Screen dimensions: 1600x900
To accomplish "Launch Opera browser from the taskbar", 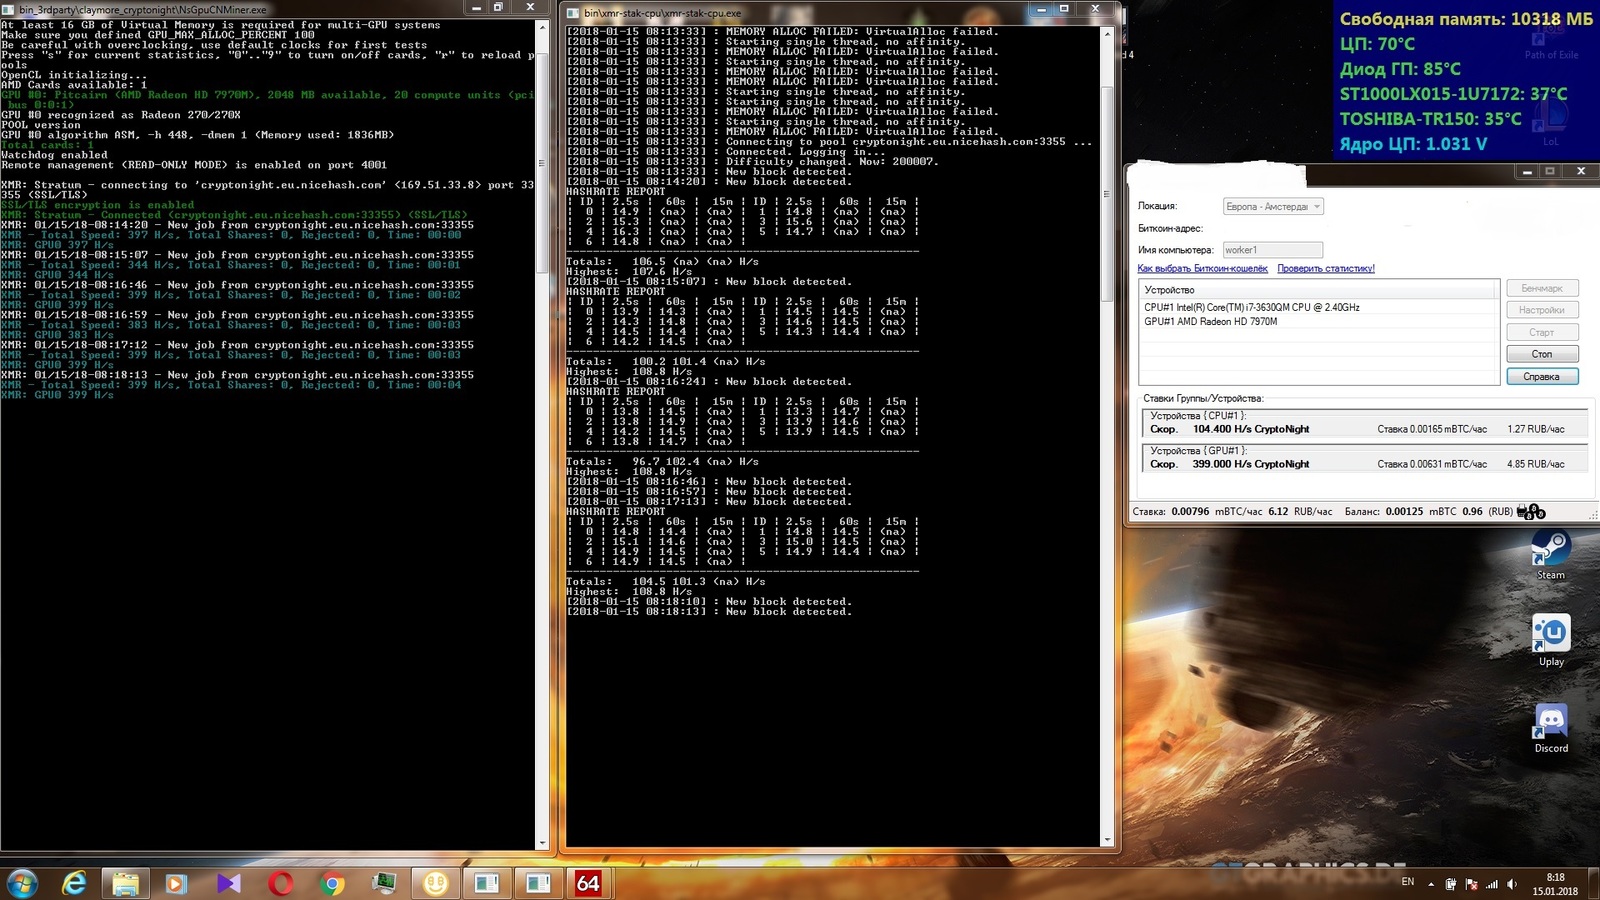I will pos(281,883).
